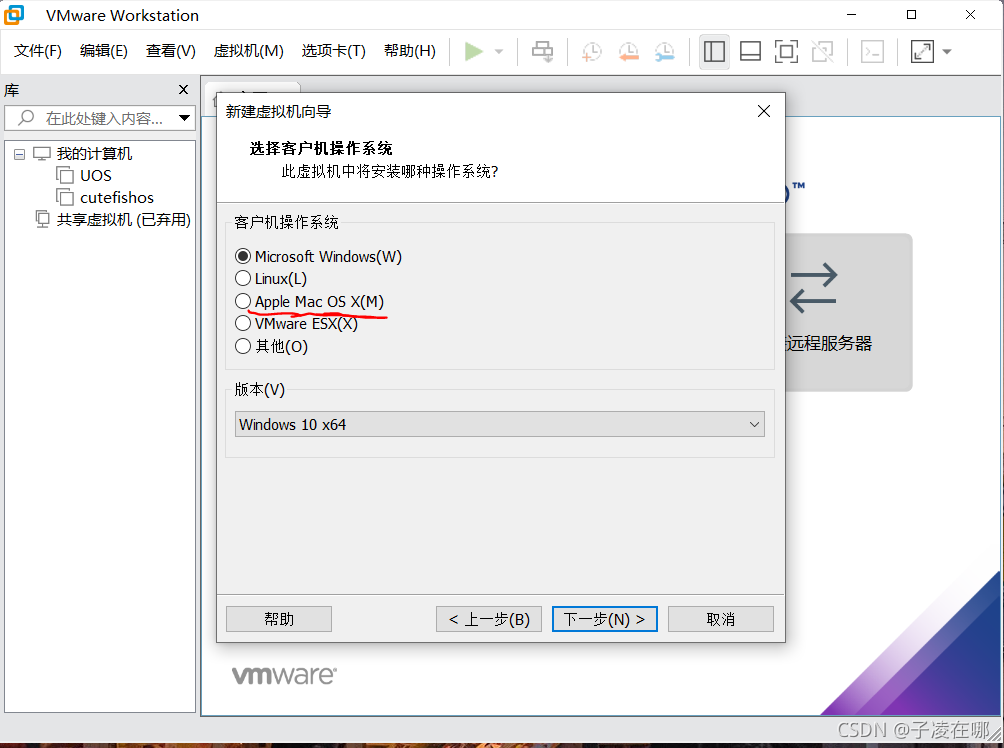The height and width of the screenshot is (748, 1004).
Task: Select 我的计算机 in the library tree
Action: point(94,154)
